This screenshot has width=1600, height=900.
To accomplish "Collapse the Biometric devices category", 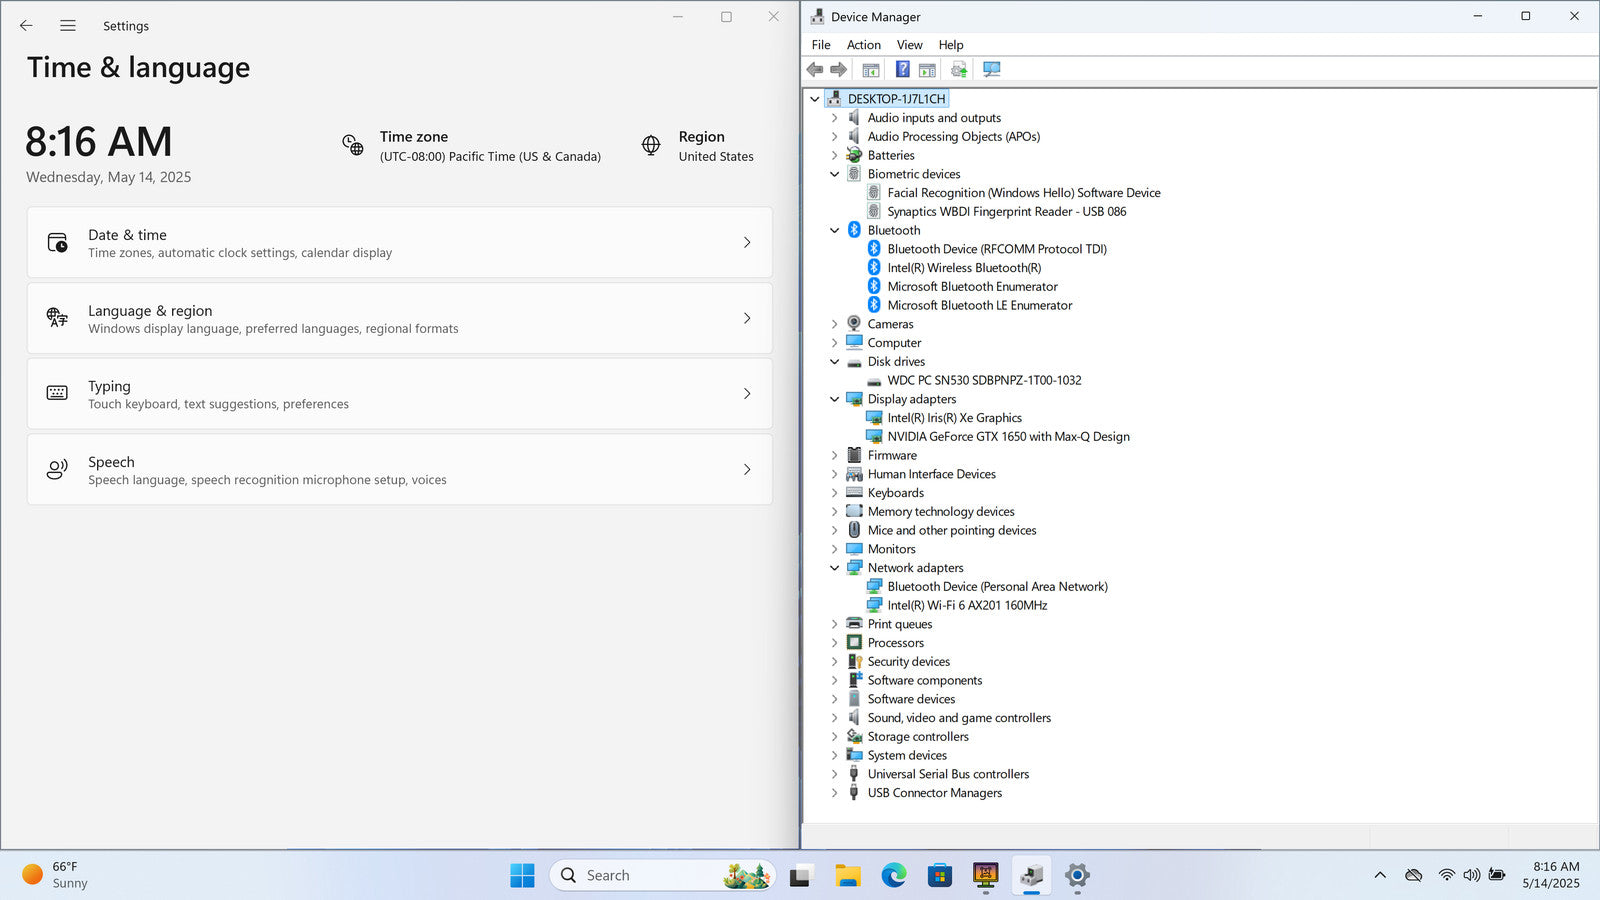I will pyautogui.click(x=835, y=174).
